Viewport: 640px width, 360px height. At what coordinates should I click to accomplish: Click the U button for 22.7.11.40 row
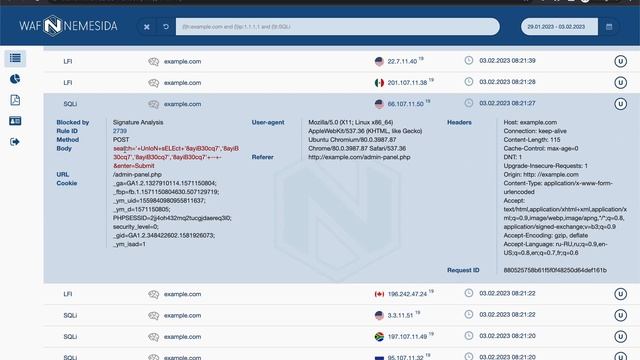[x=620, y=61]
